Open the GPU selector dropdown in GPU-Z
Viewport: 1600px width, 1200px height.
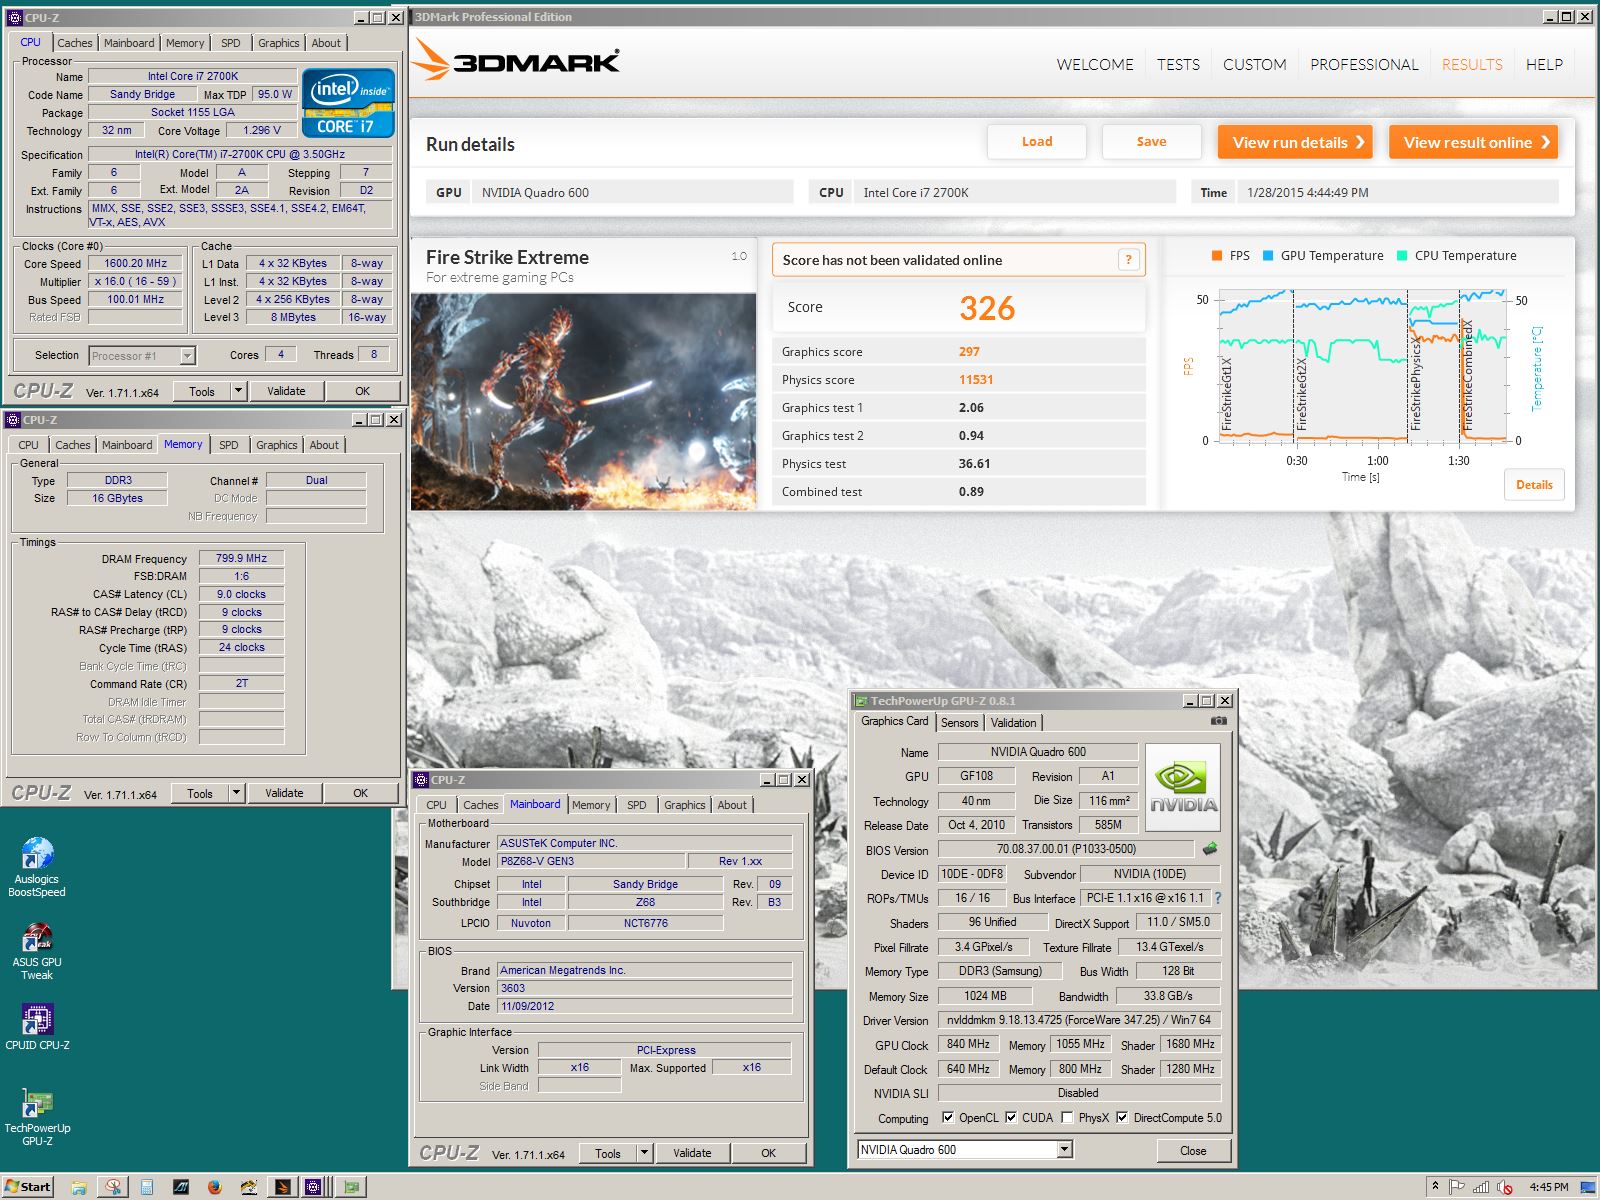tap(1065, 1150)
